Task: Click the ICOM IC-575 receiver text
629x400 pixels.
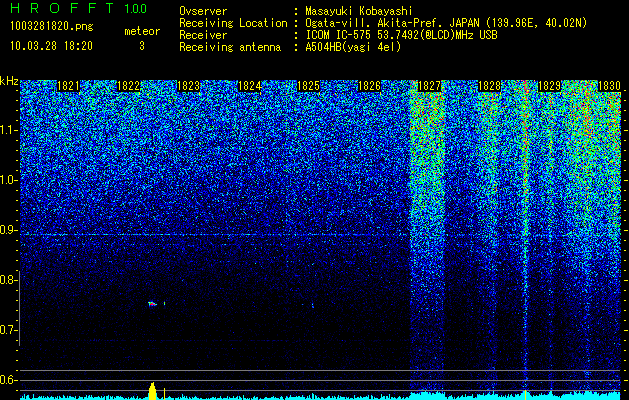Action: coord(401,35)
